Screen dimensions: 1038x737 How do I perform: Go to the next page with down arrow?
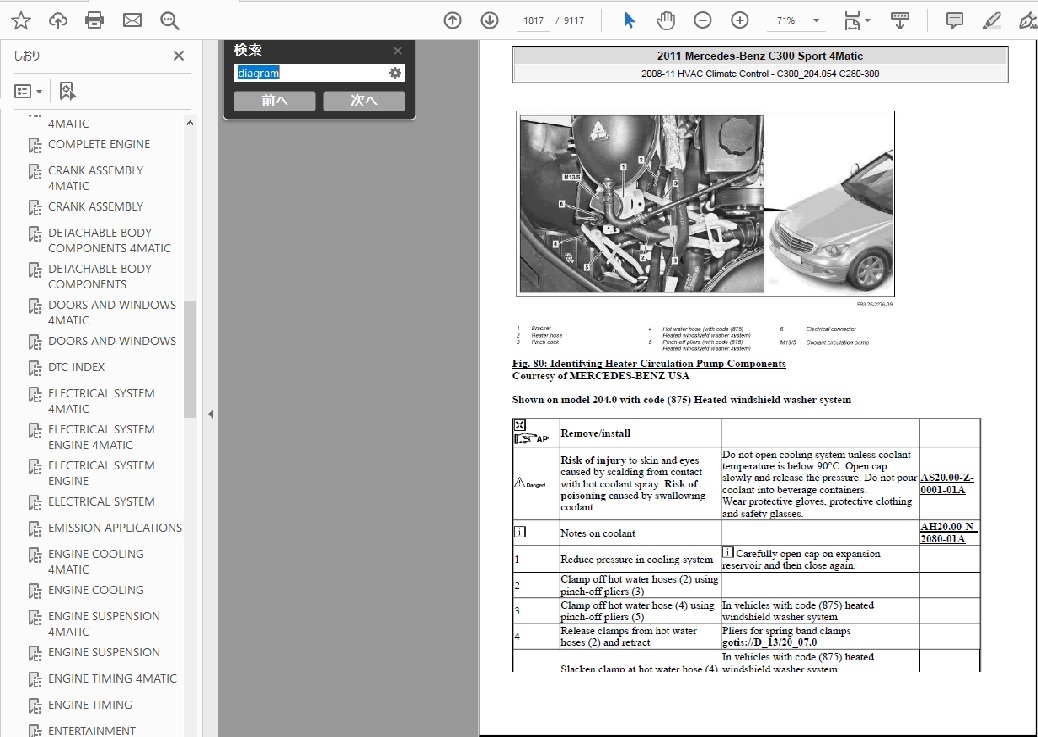tap(489, 21)
